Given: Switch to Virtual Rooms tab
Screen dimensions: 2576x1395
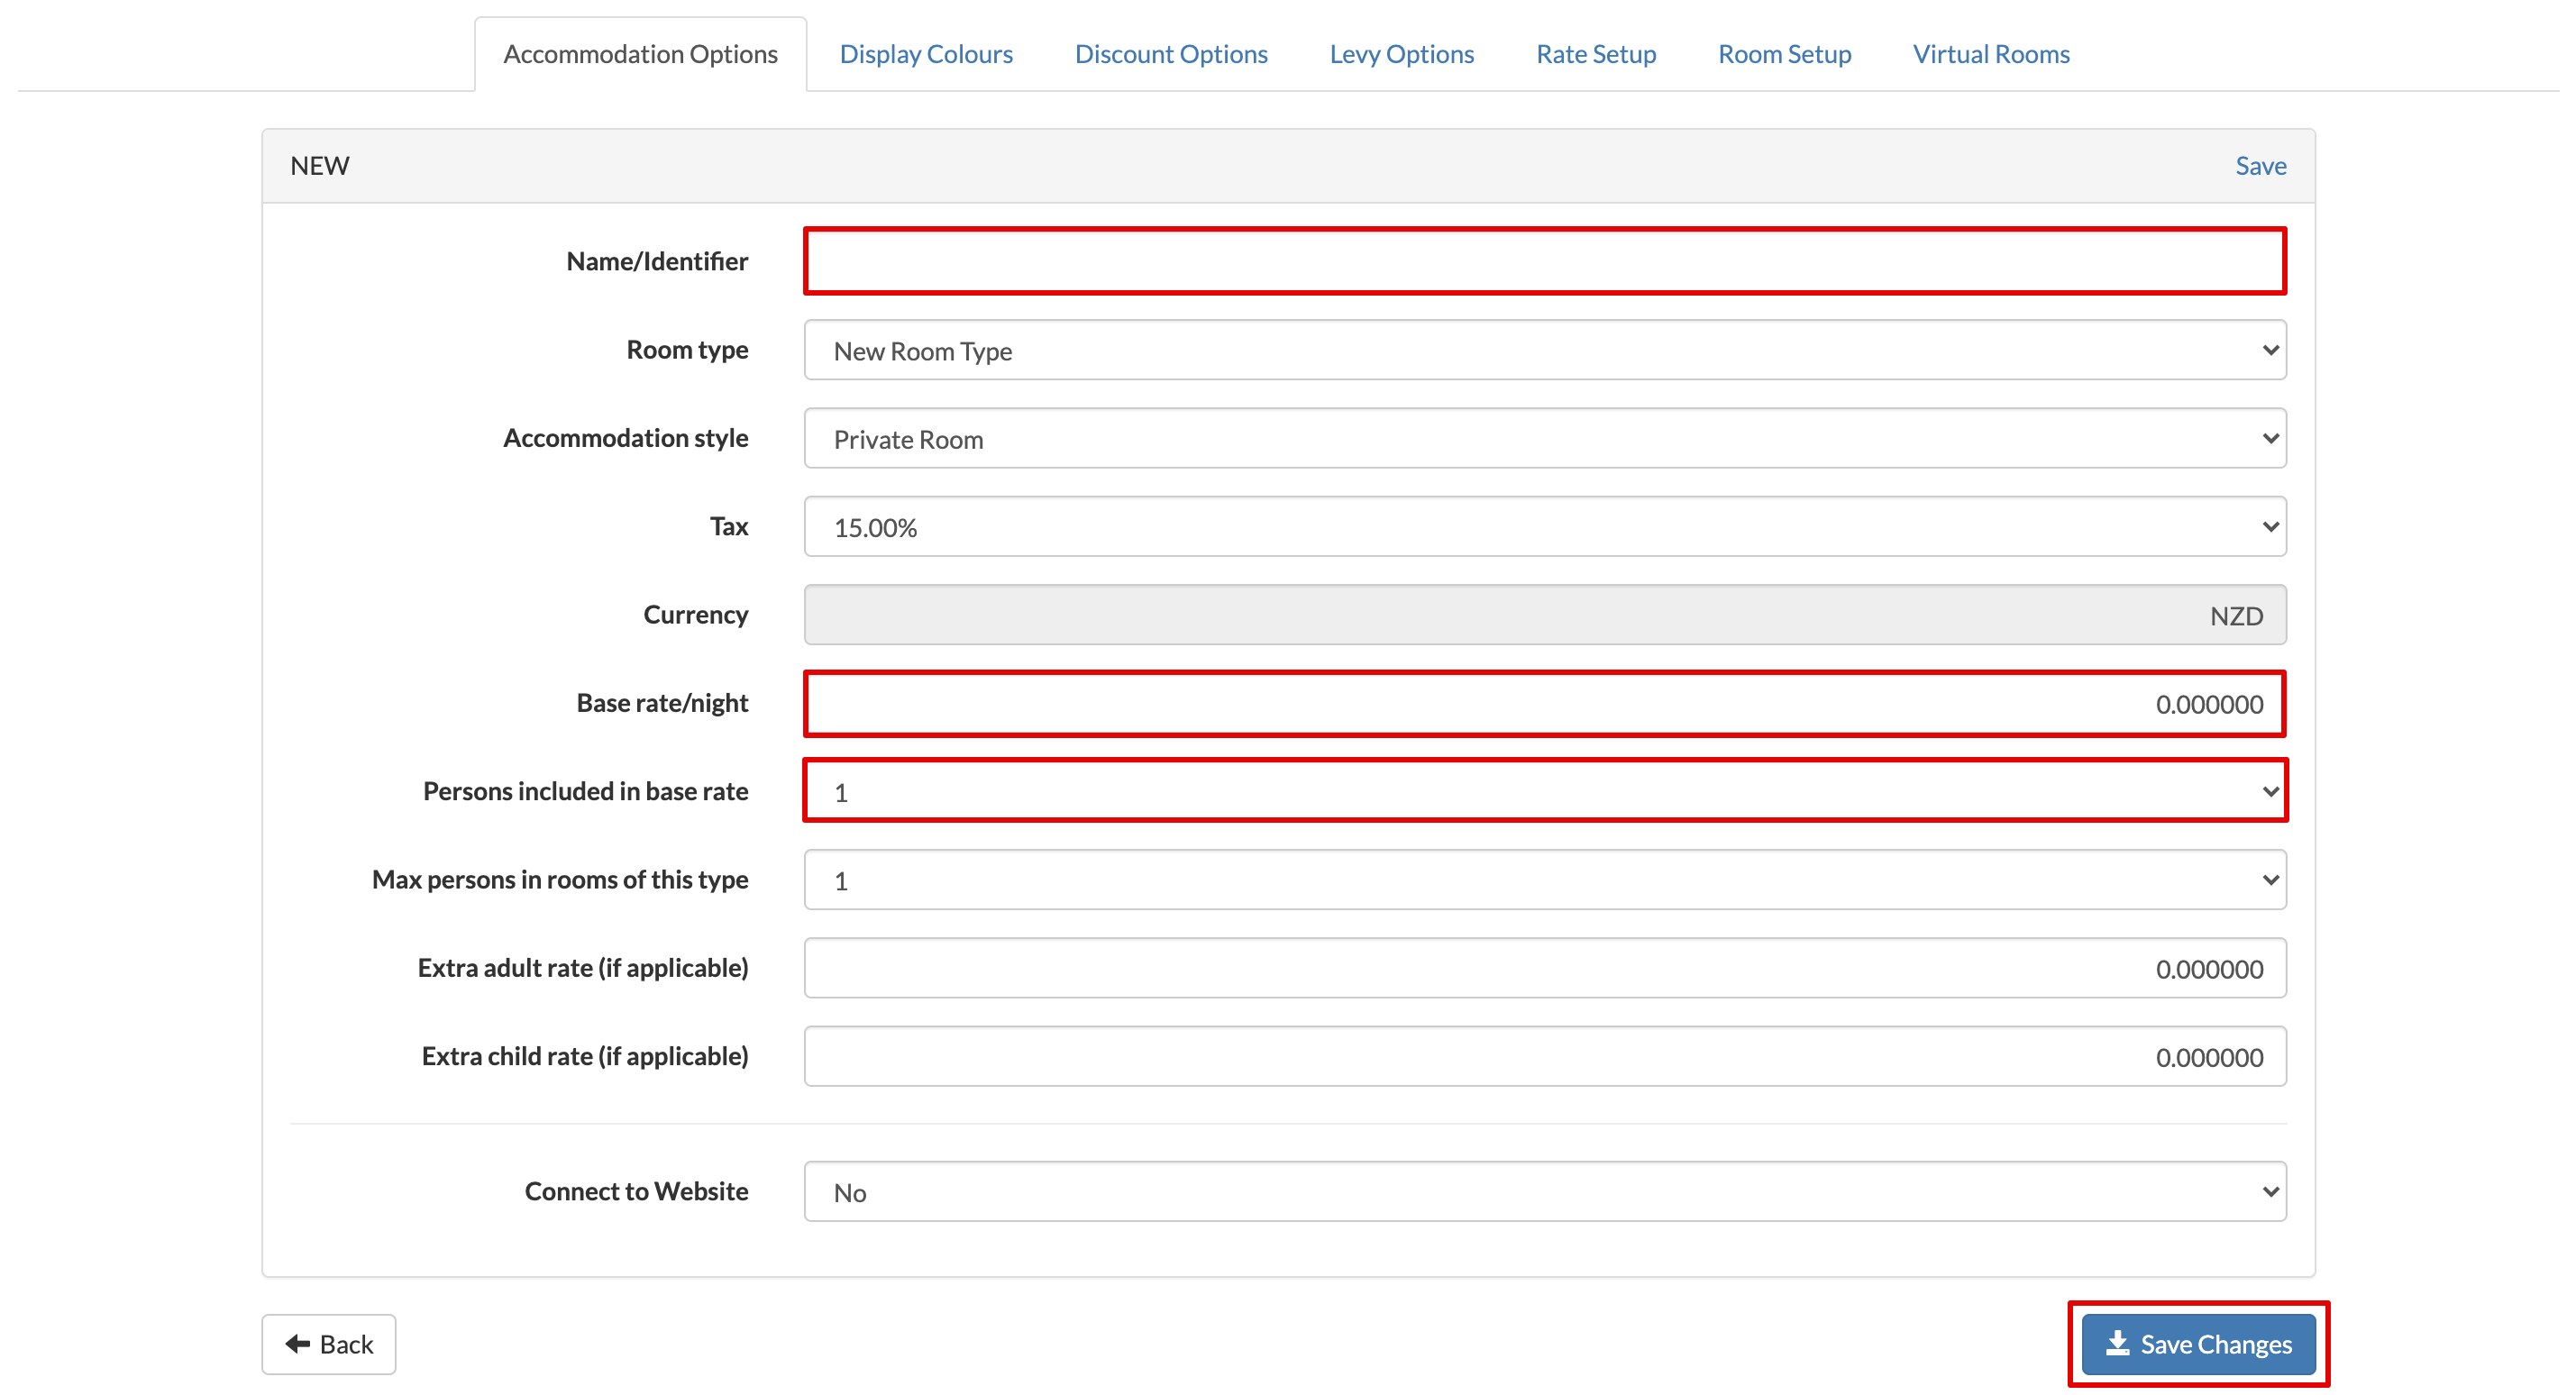Looking at the screenshot, I should [x=1990, y=54].
